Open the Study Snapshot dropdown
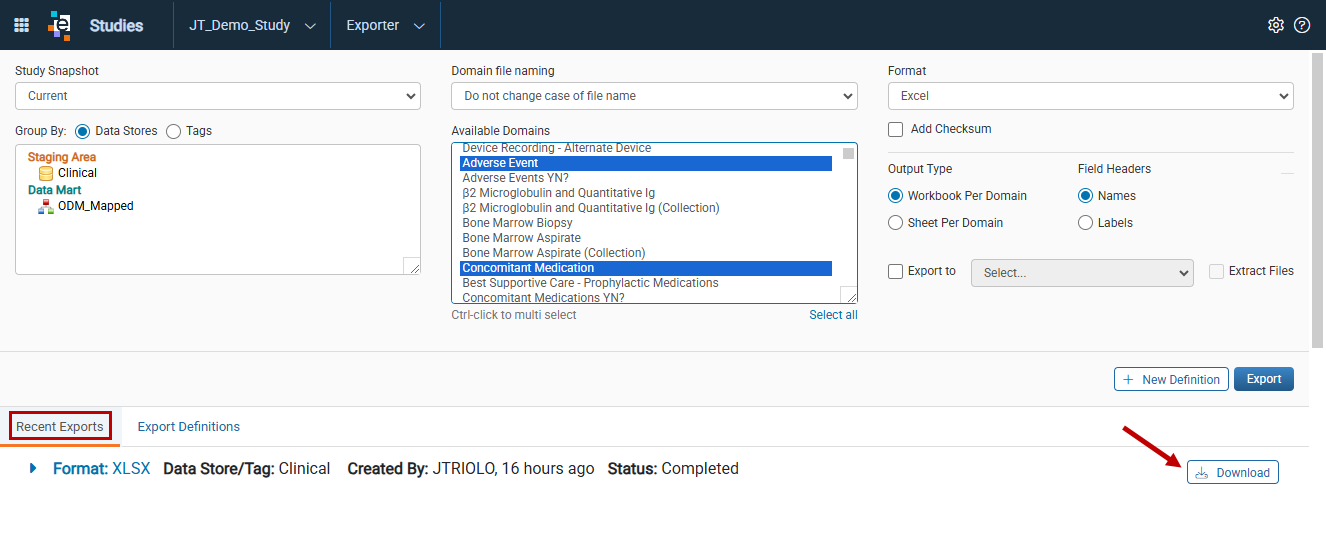1326x543 pixels. 218,96
